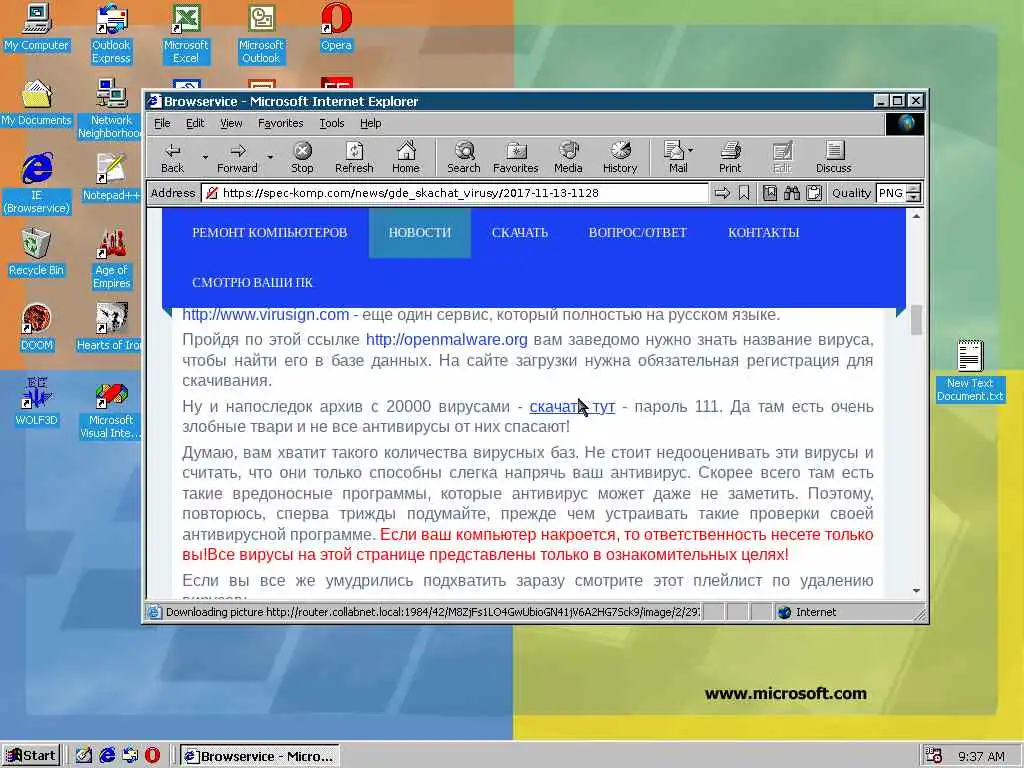Open the Favorites toolbar pane
Image resolution: width=1024 pixels, height=768 pixels.
[x=515, y=157]
